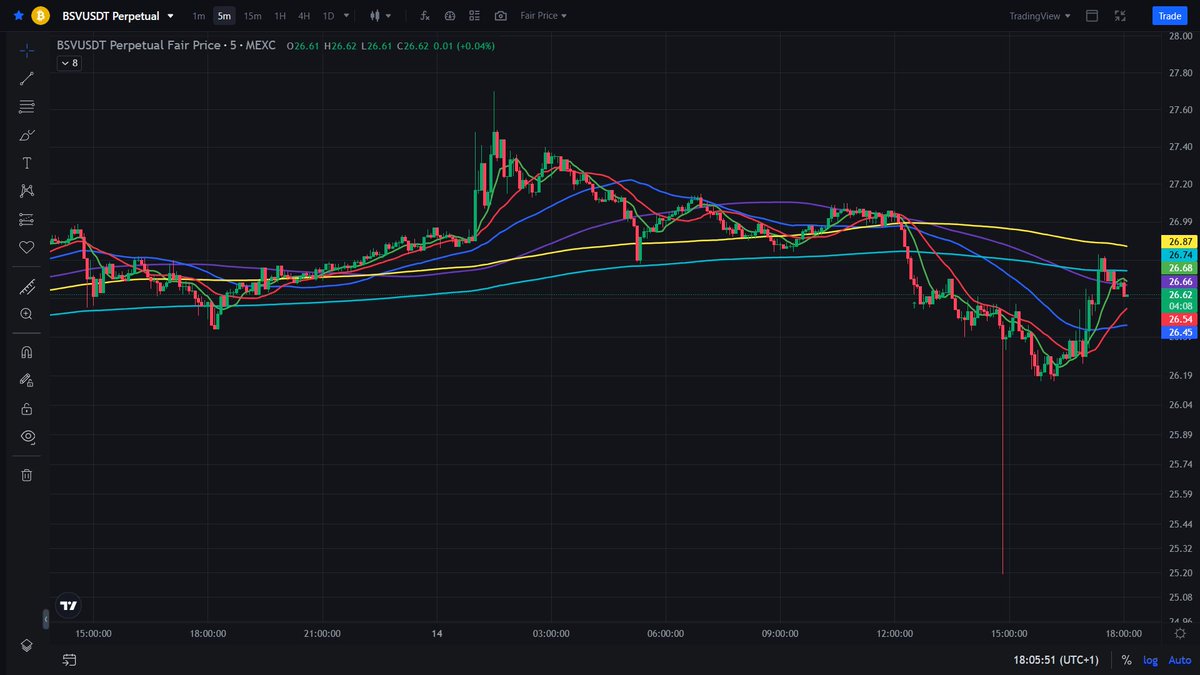Switch to the 5m timeframe

(x=224, y=16)
